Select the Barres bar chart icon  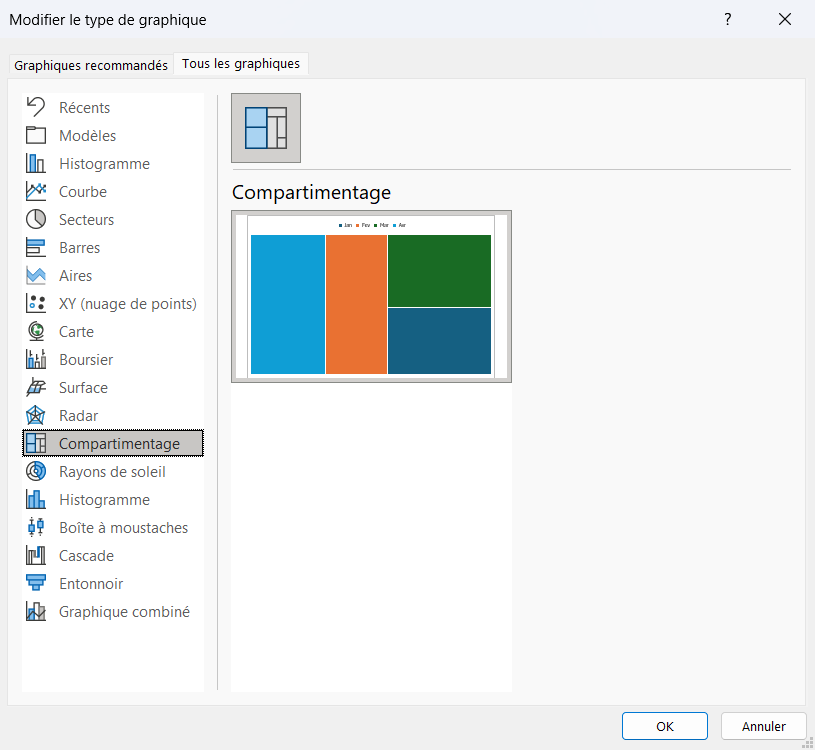(x=36, y=247)
